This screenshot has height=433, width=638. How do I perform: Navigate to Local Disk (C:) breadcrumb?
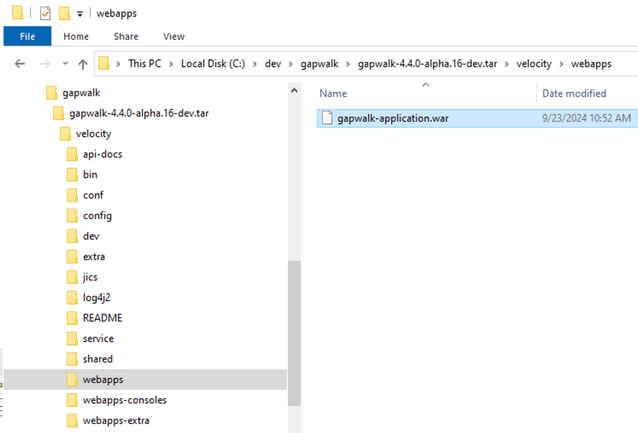pos(213,63)
